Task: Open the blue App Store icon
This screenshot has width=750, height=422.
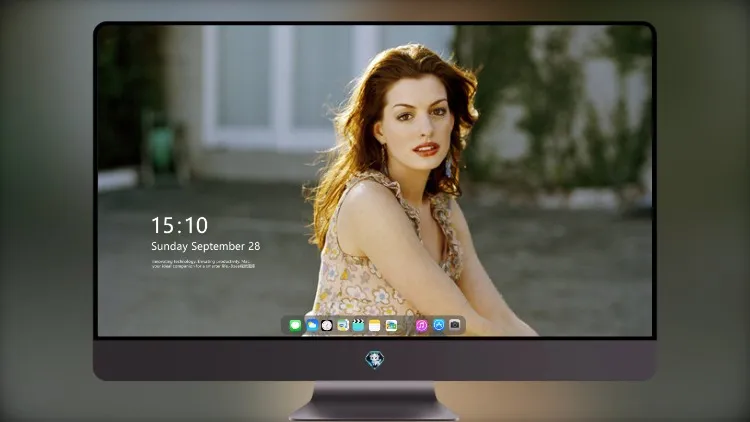Action: [439, 325]
